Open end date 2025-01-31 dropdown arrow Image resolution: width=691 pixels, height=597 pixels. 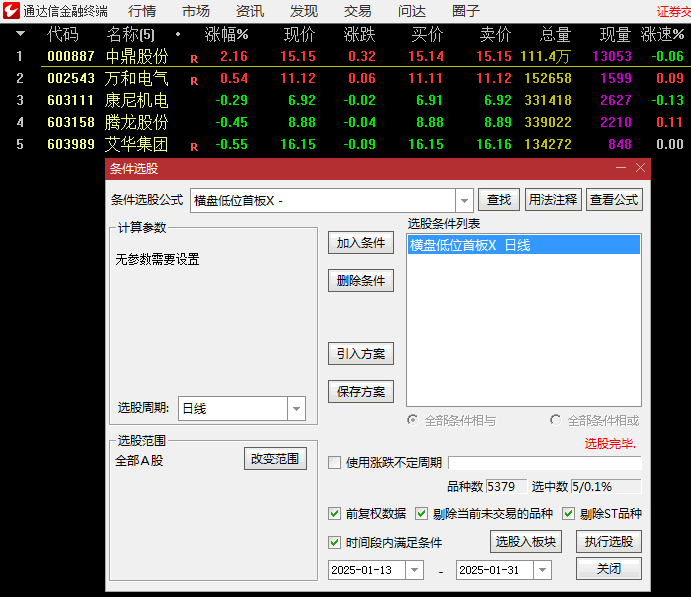[x=542, y=570]
